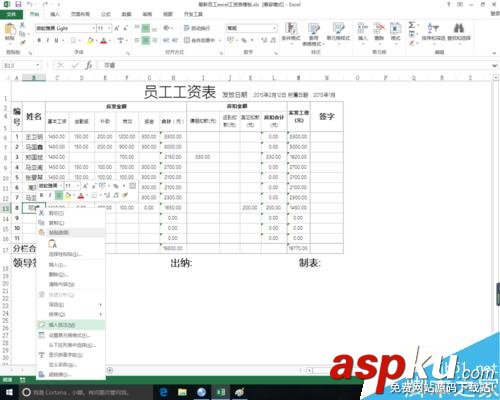
Task: Click the Clear eraser icon in ribbon
Action: (412, 43)
